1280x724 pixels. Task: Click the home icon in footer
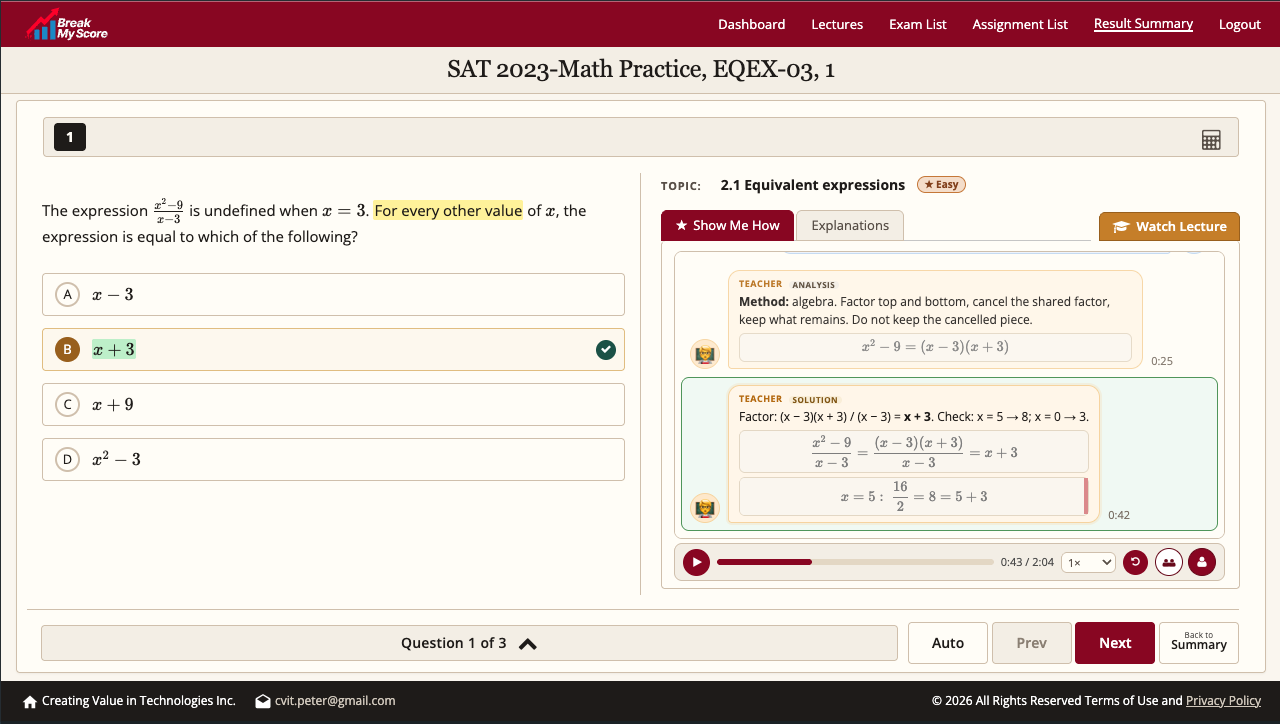(x=30, y=701)
